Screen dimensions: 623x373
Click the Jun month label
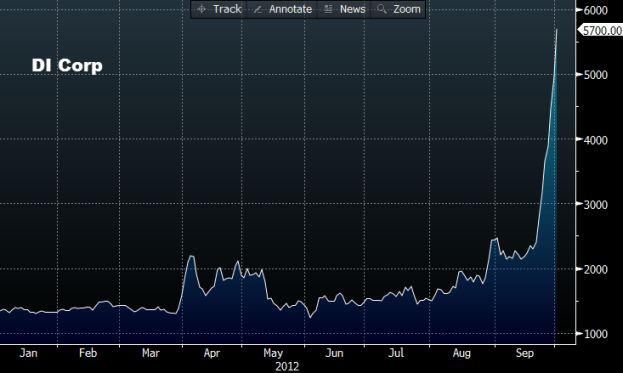click(334, 353)
